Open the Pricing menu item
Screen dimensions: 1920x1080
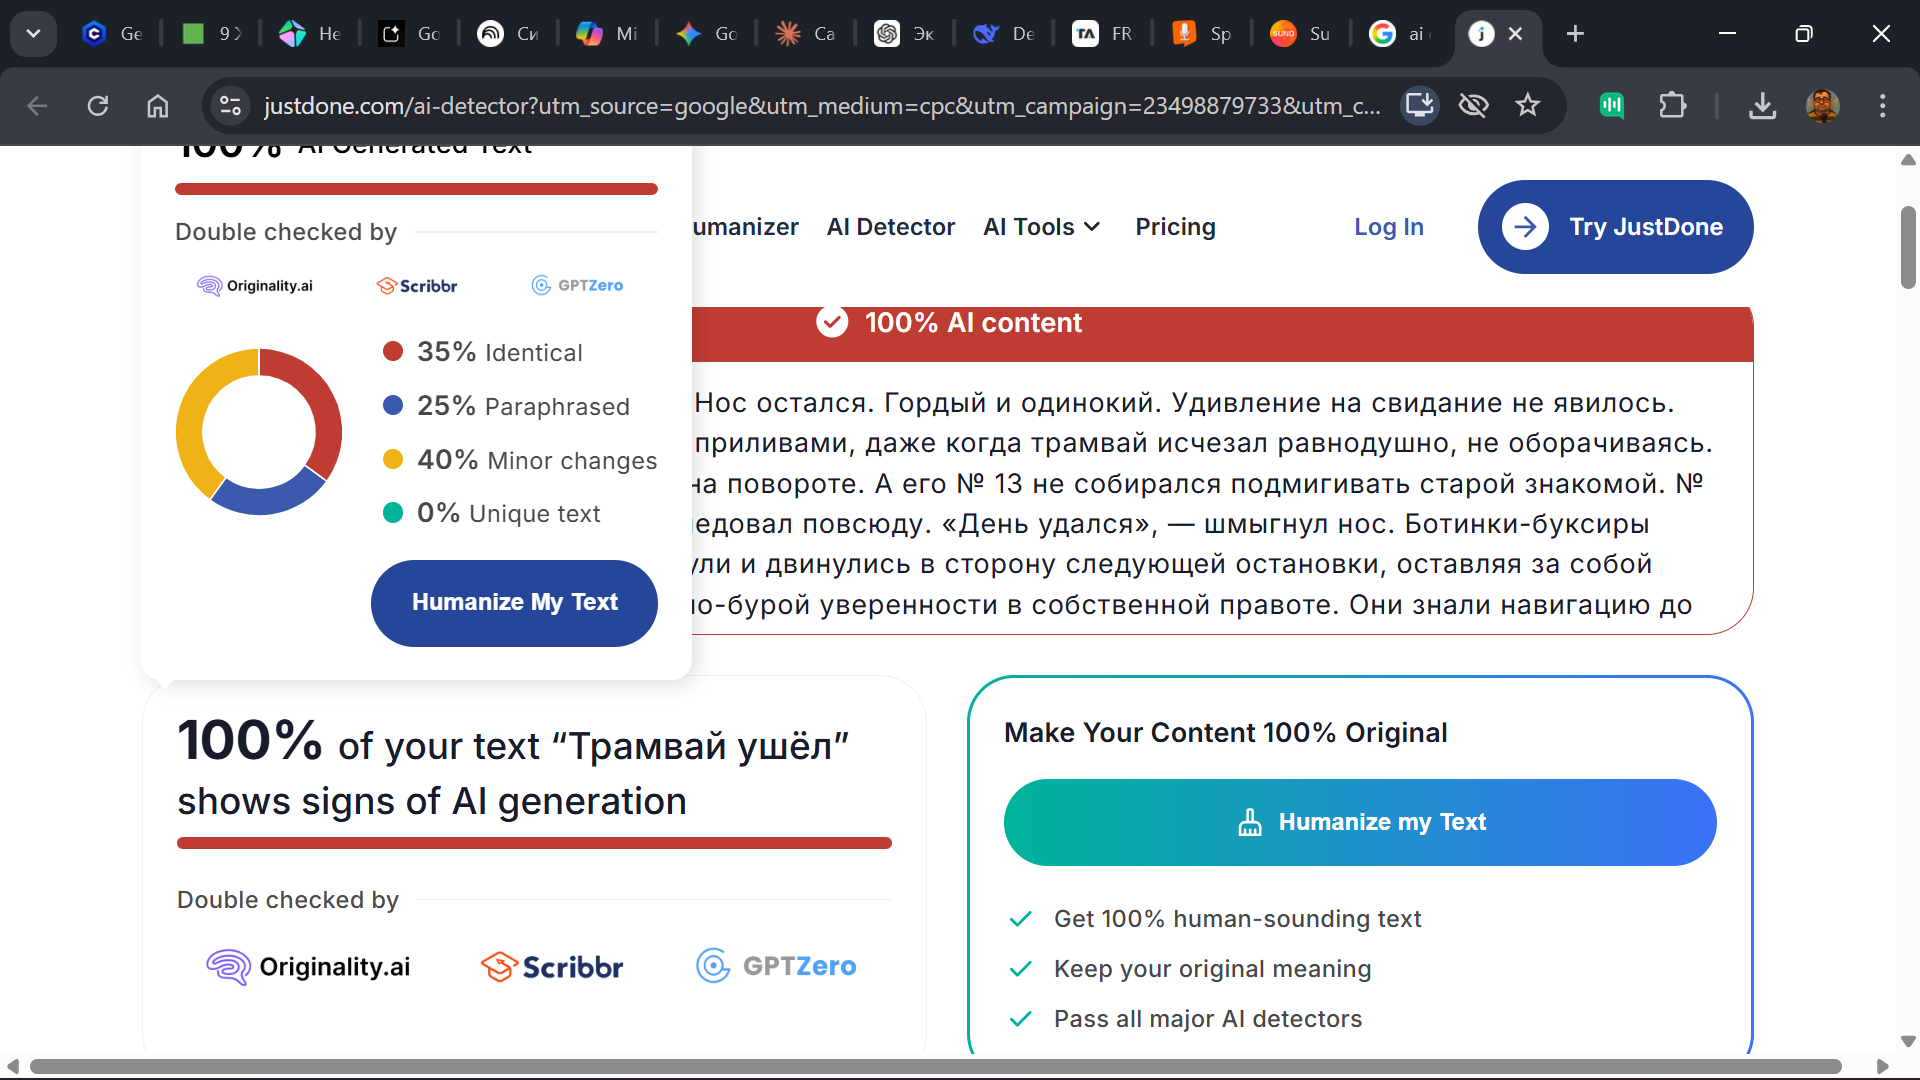click(1175, 227)
